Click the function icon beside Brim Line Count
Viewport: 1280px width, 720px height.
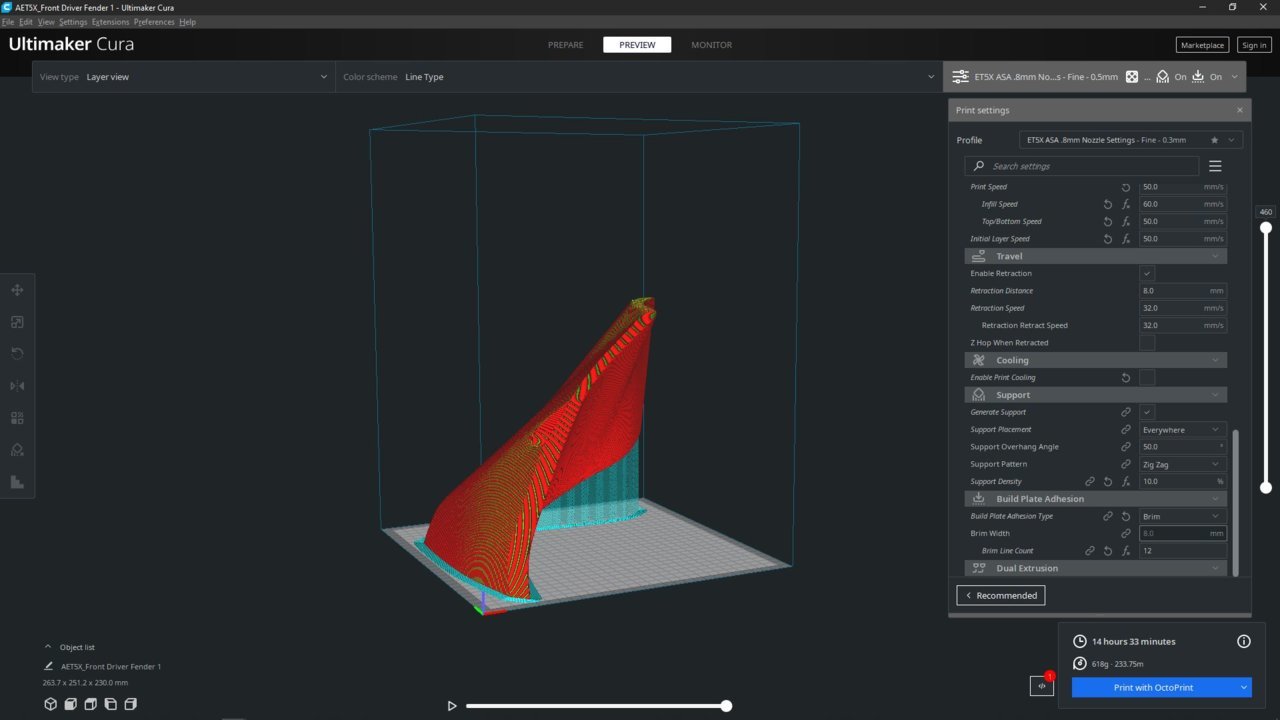point(1126,551)
